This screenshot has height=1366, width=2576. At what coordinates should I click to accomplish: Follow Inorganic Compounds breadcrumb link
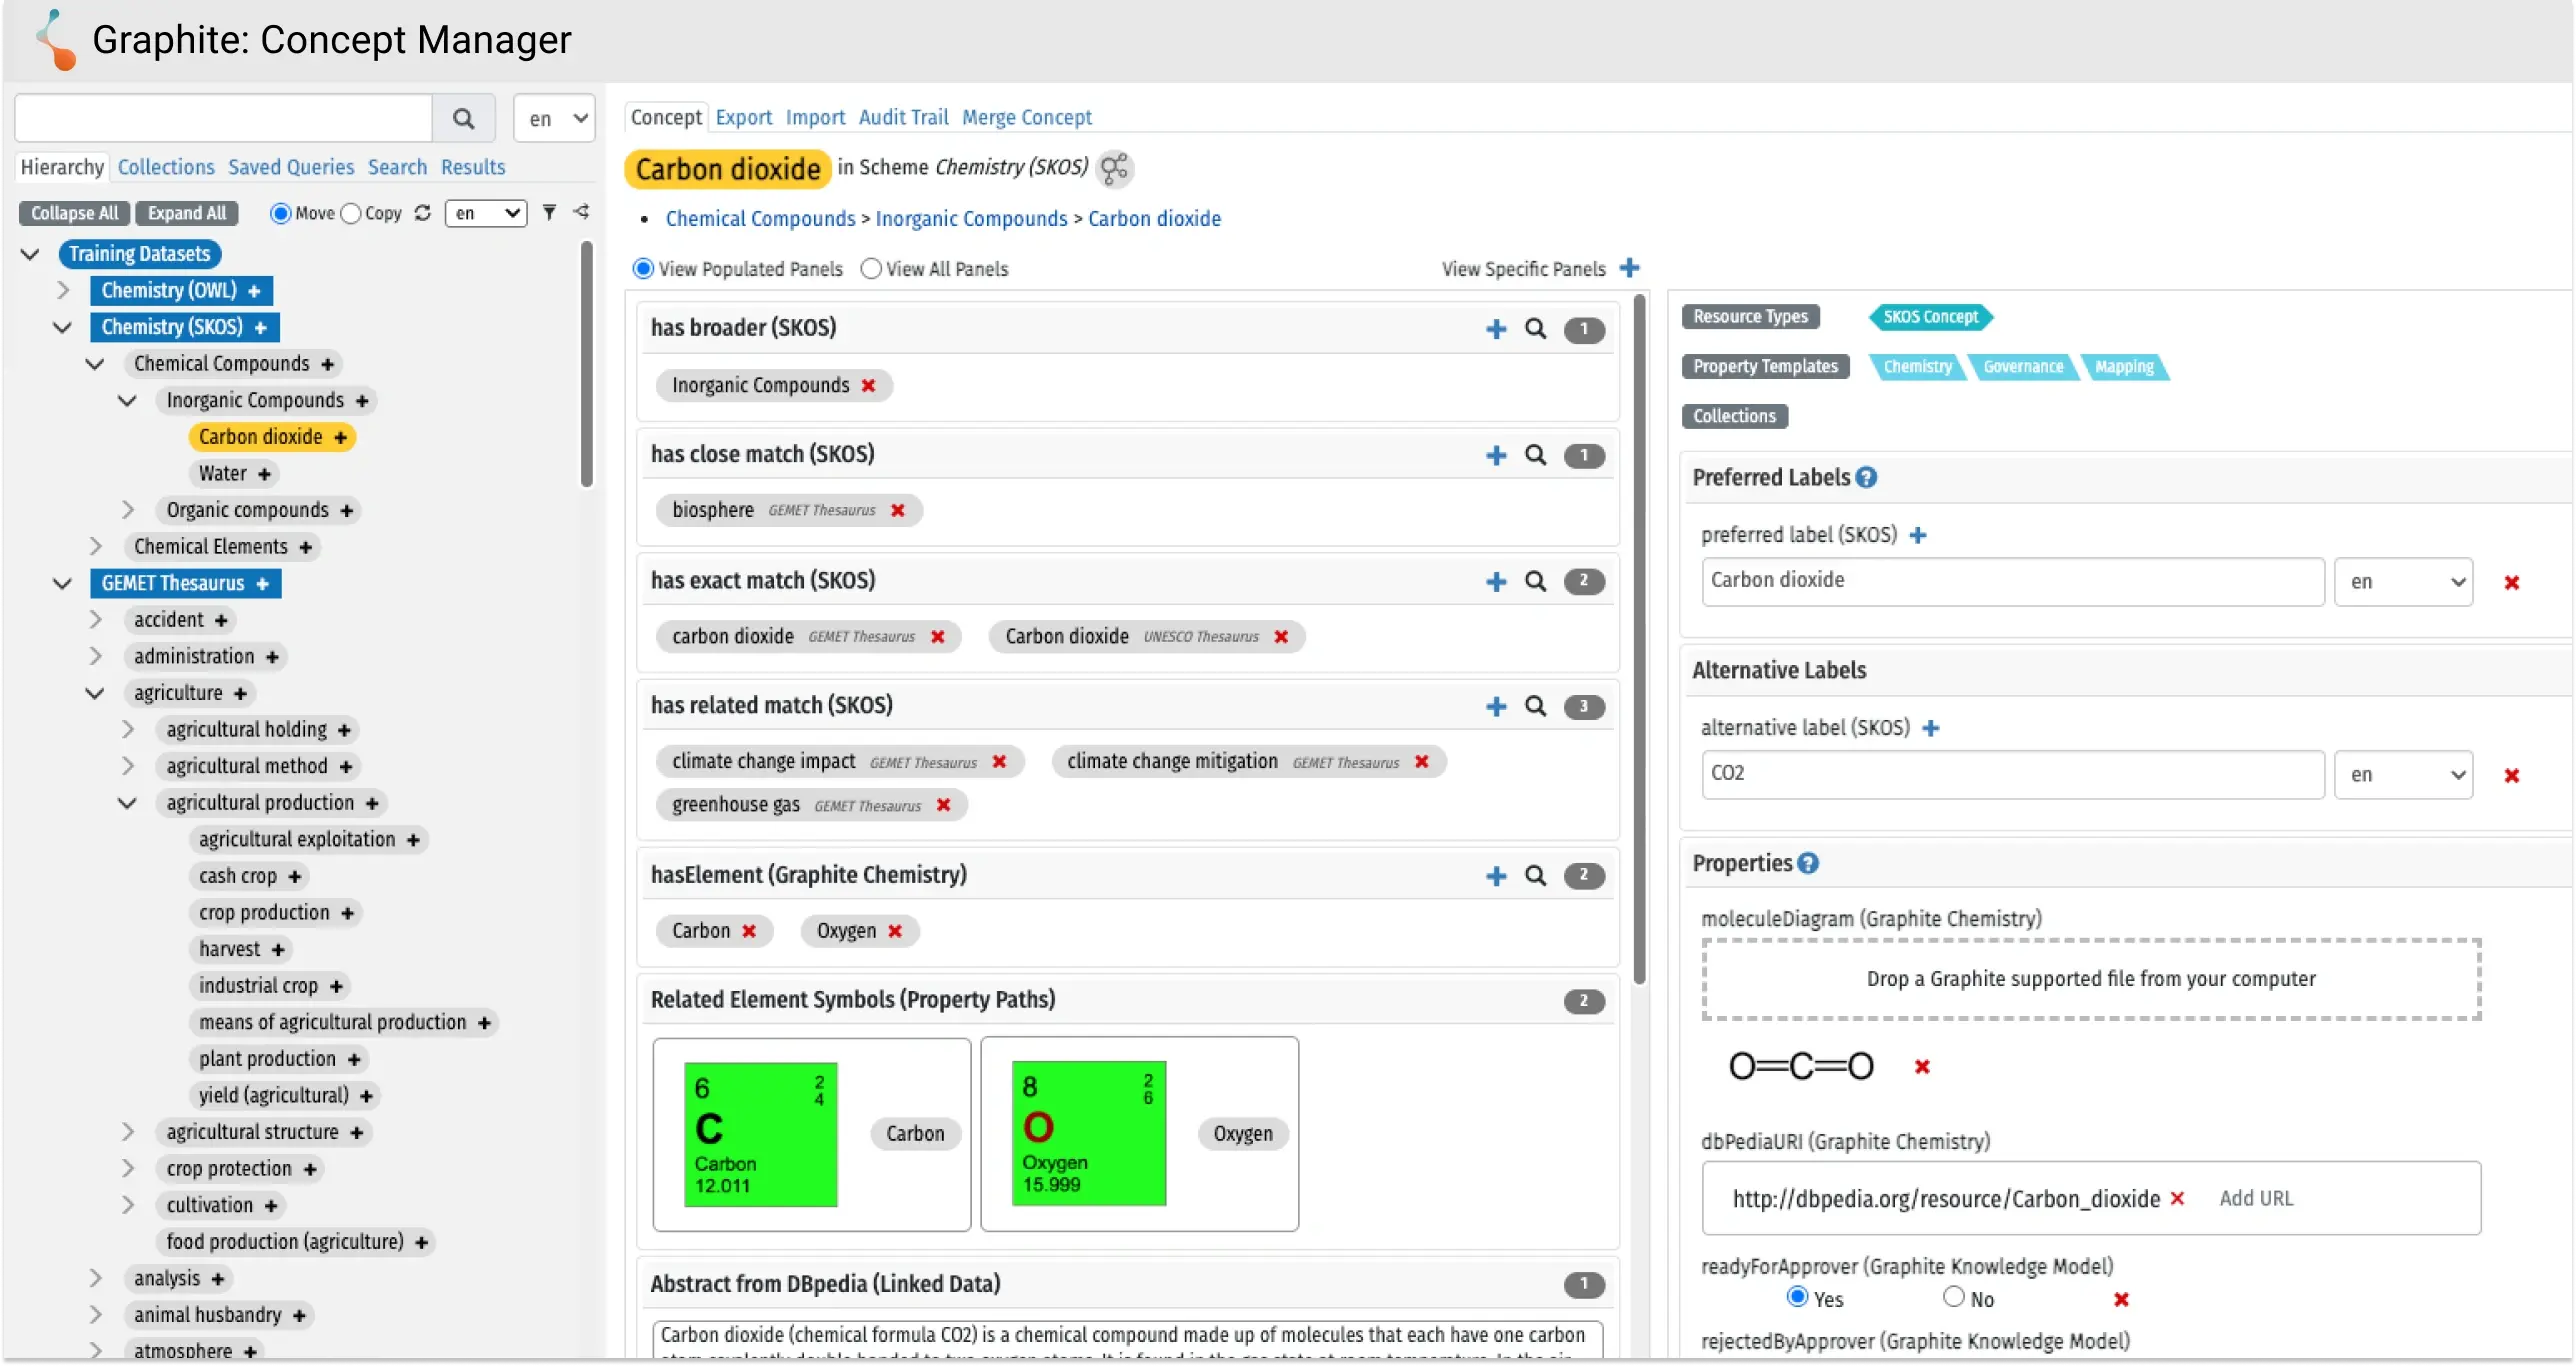pos(971,218)
